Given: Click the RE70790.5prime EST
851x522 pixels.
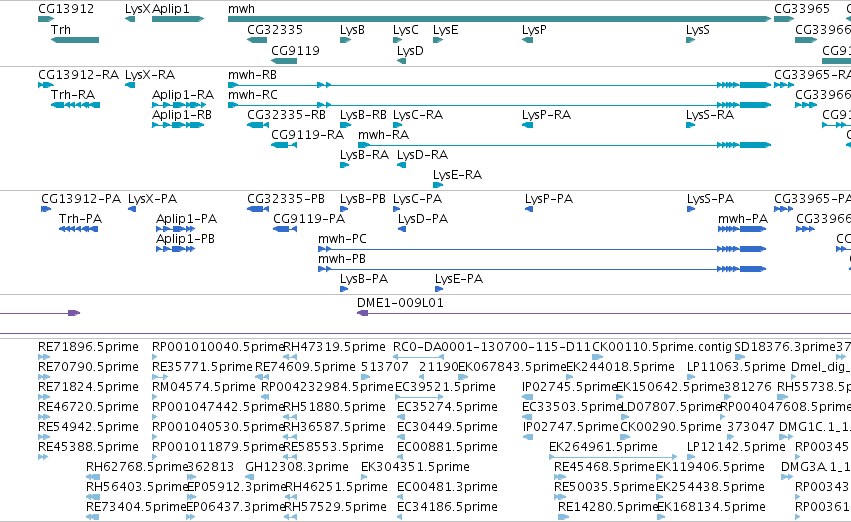Looking at the screenshot, I should [x=44, y=377].
